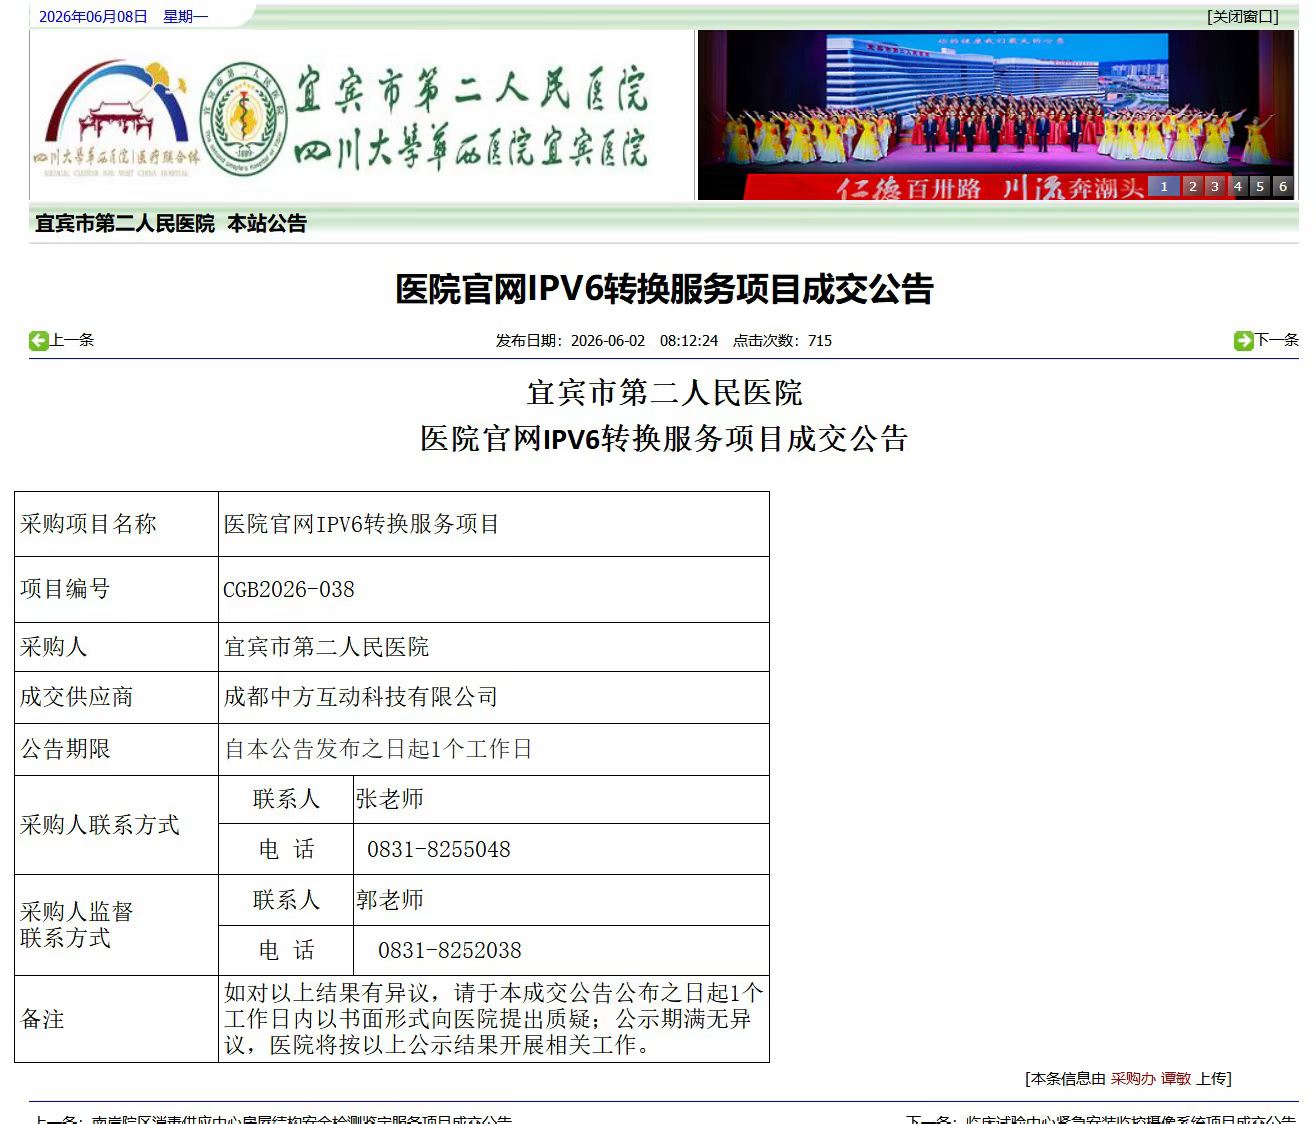Select slideshow page 2 indicator
This screenshot has width=1316, height=1124.
point(1192,186)
